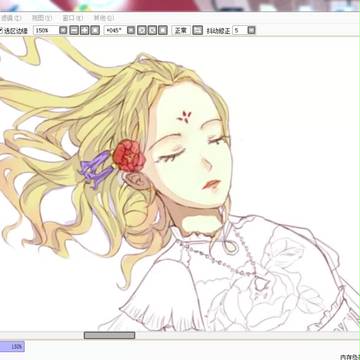Open the 视图 (View) menu
The height and width of the screenshot is (360, 360).
(42, 18)
